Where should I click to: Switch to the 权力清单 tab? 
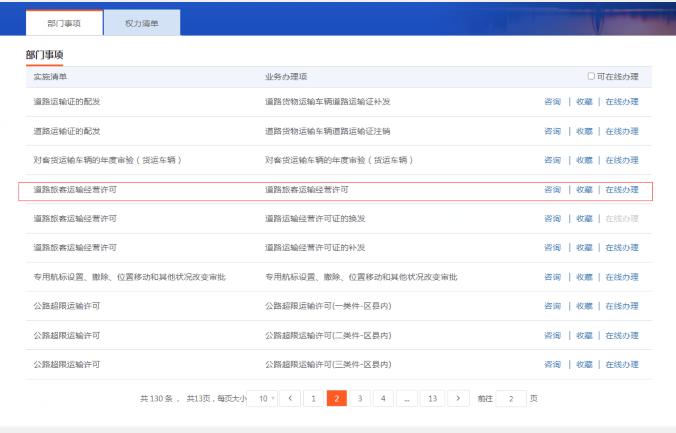142,23
